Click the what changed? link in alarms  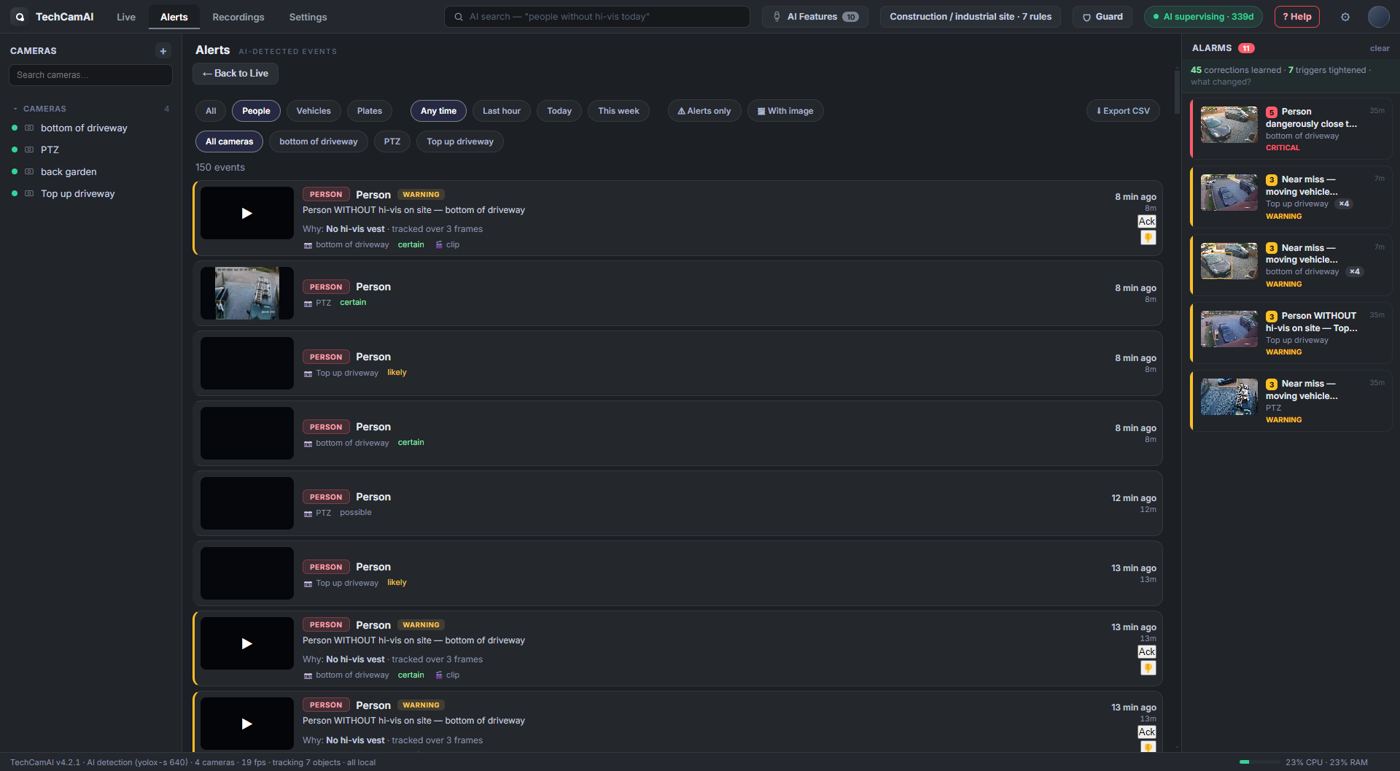[1220, 82]
